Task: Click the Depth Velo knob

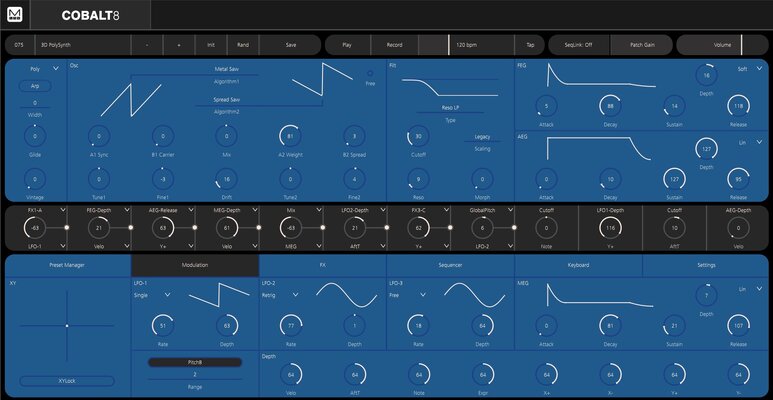Action: 290,374
